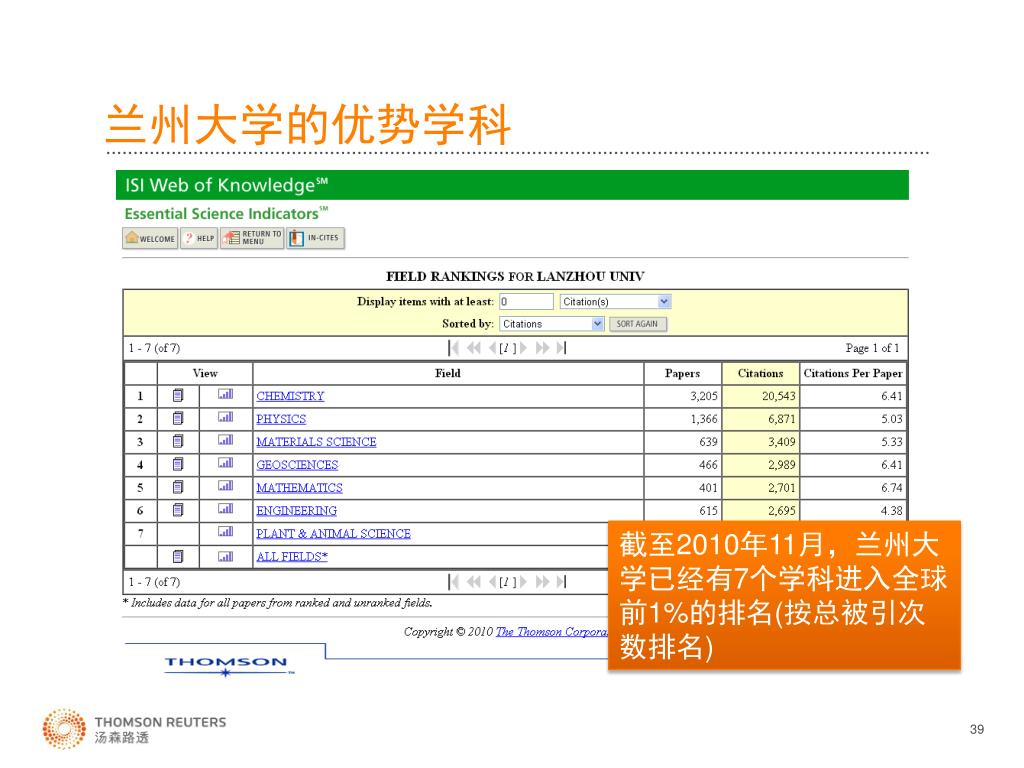Open graph icon for Physics row
Viewport: 1024px width, 768px height.
(x=225, y=417)
